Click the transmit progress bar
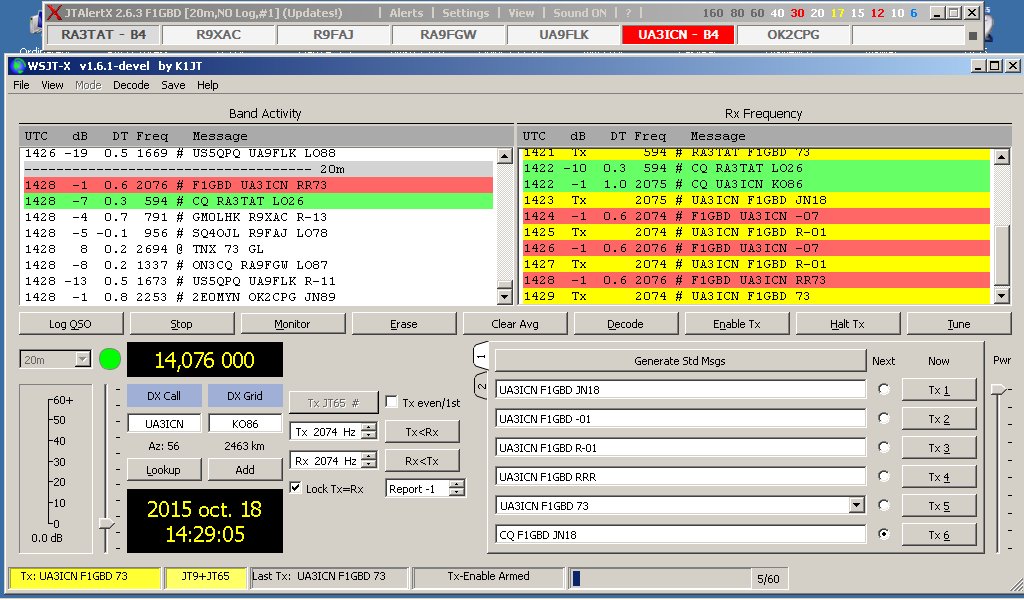 [660, 578]
